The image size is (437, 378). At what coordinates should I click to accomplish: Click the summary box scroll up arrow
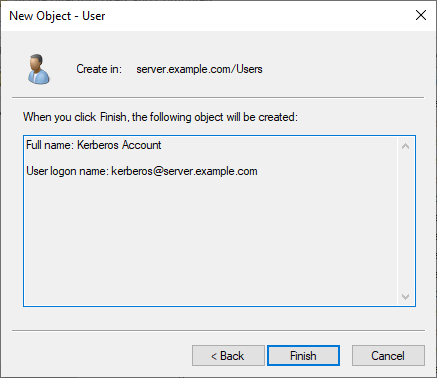(405, 146)
